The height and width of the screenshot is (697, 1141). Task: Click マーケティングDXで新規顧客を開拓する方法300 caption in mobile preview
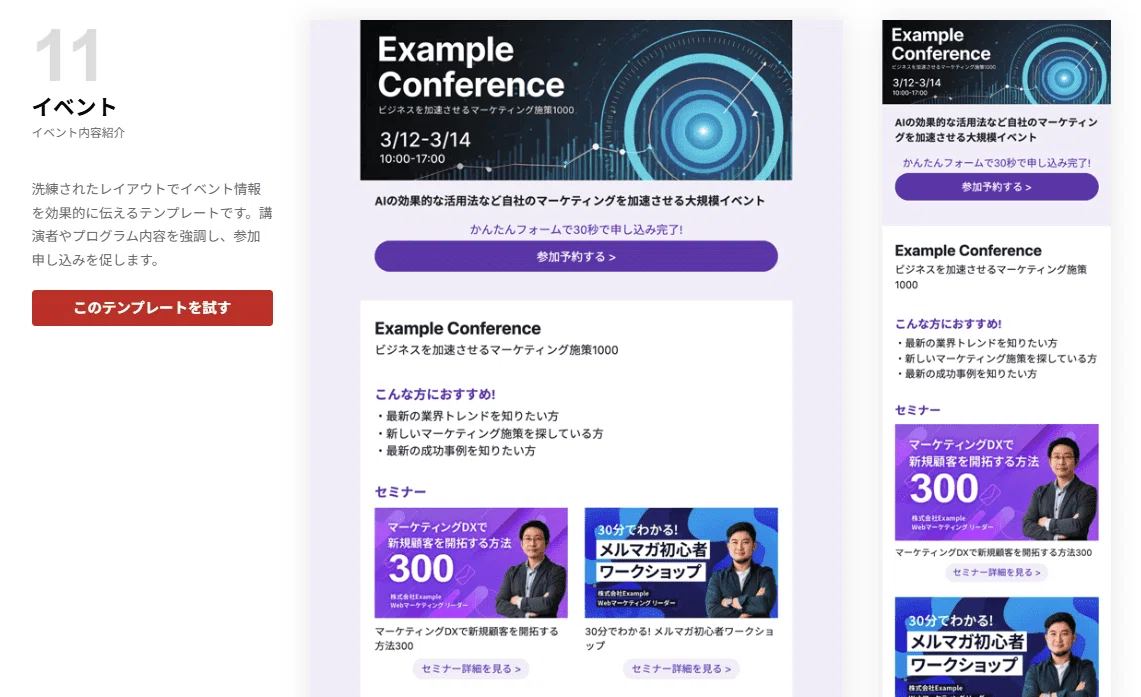pos(993,553)
